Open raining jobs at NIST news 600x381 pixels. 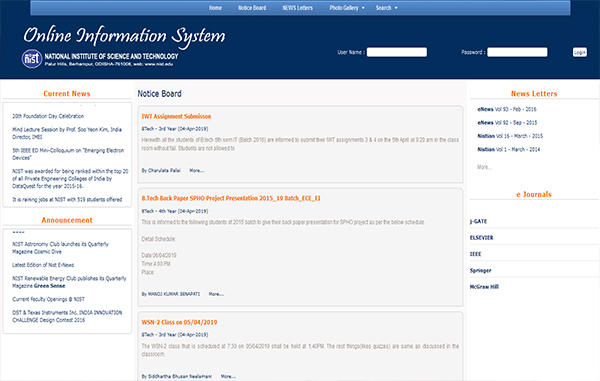[x=67, y=199]
